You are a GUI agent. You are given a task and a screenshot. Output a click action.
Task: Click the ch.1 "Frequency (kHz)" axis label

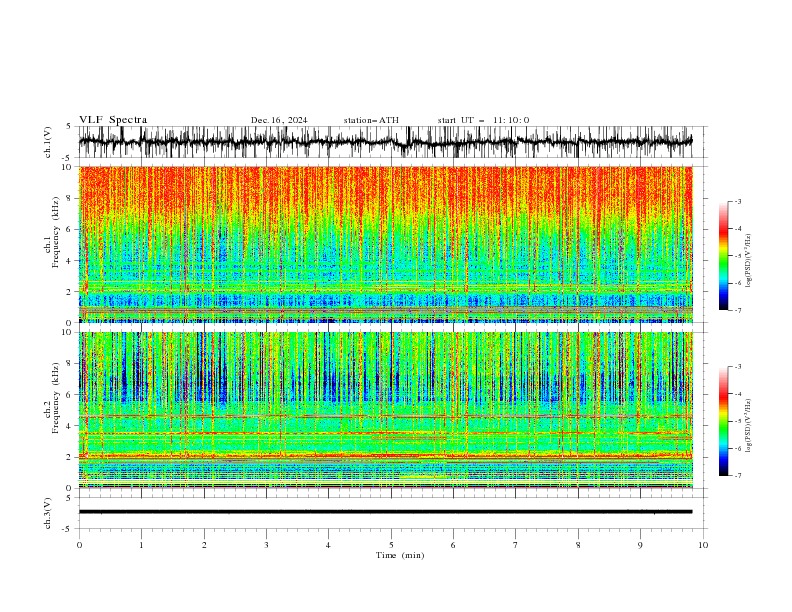tap(56, 232)
